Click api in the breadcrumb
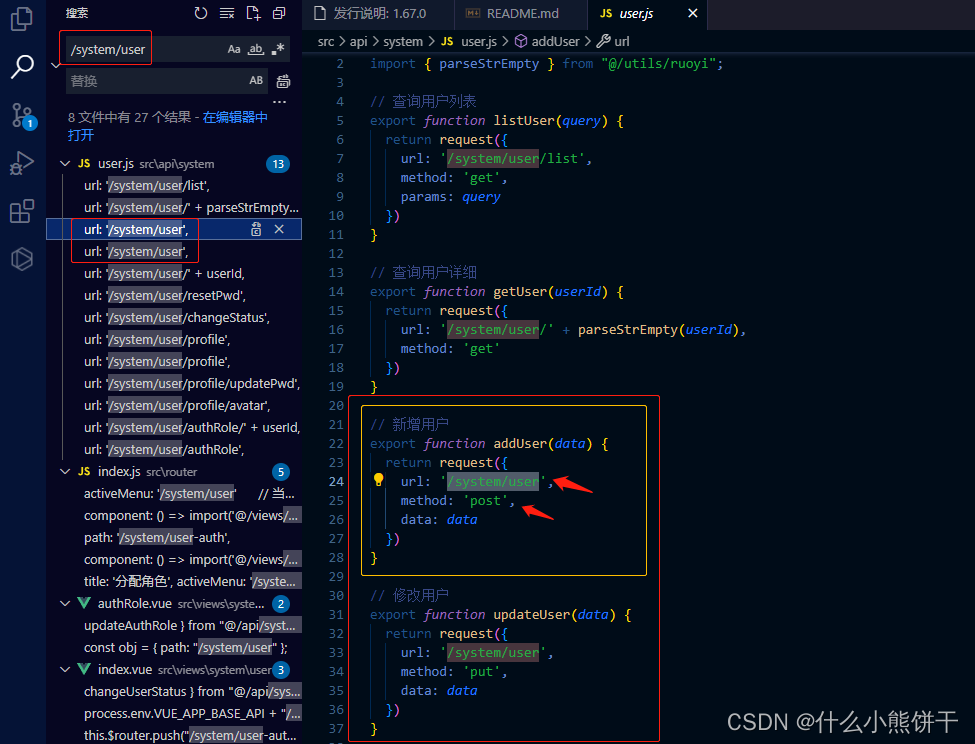 358,42
